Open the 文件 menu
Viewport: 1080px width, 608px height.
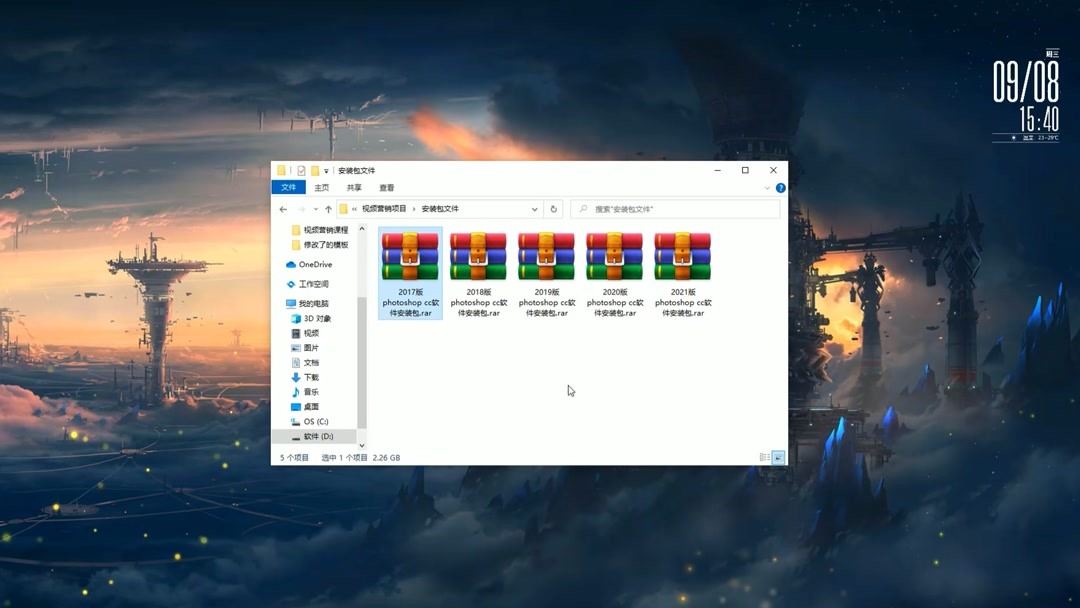[x=289, y=187]
